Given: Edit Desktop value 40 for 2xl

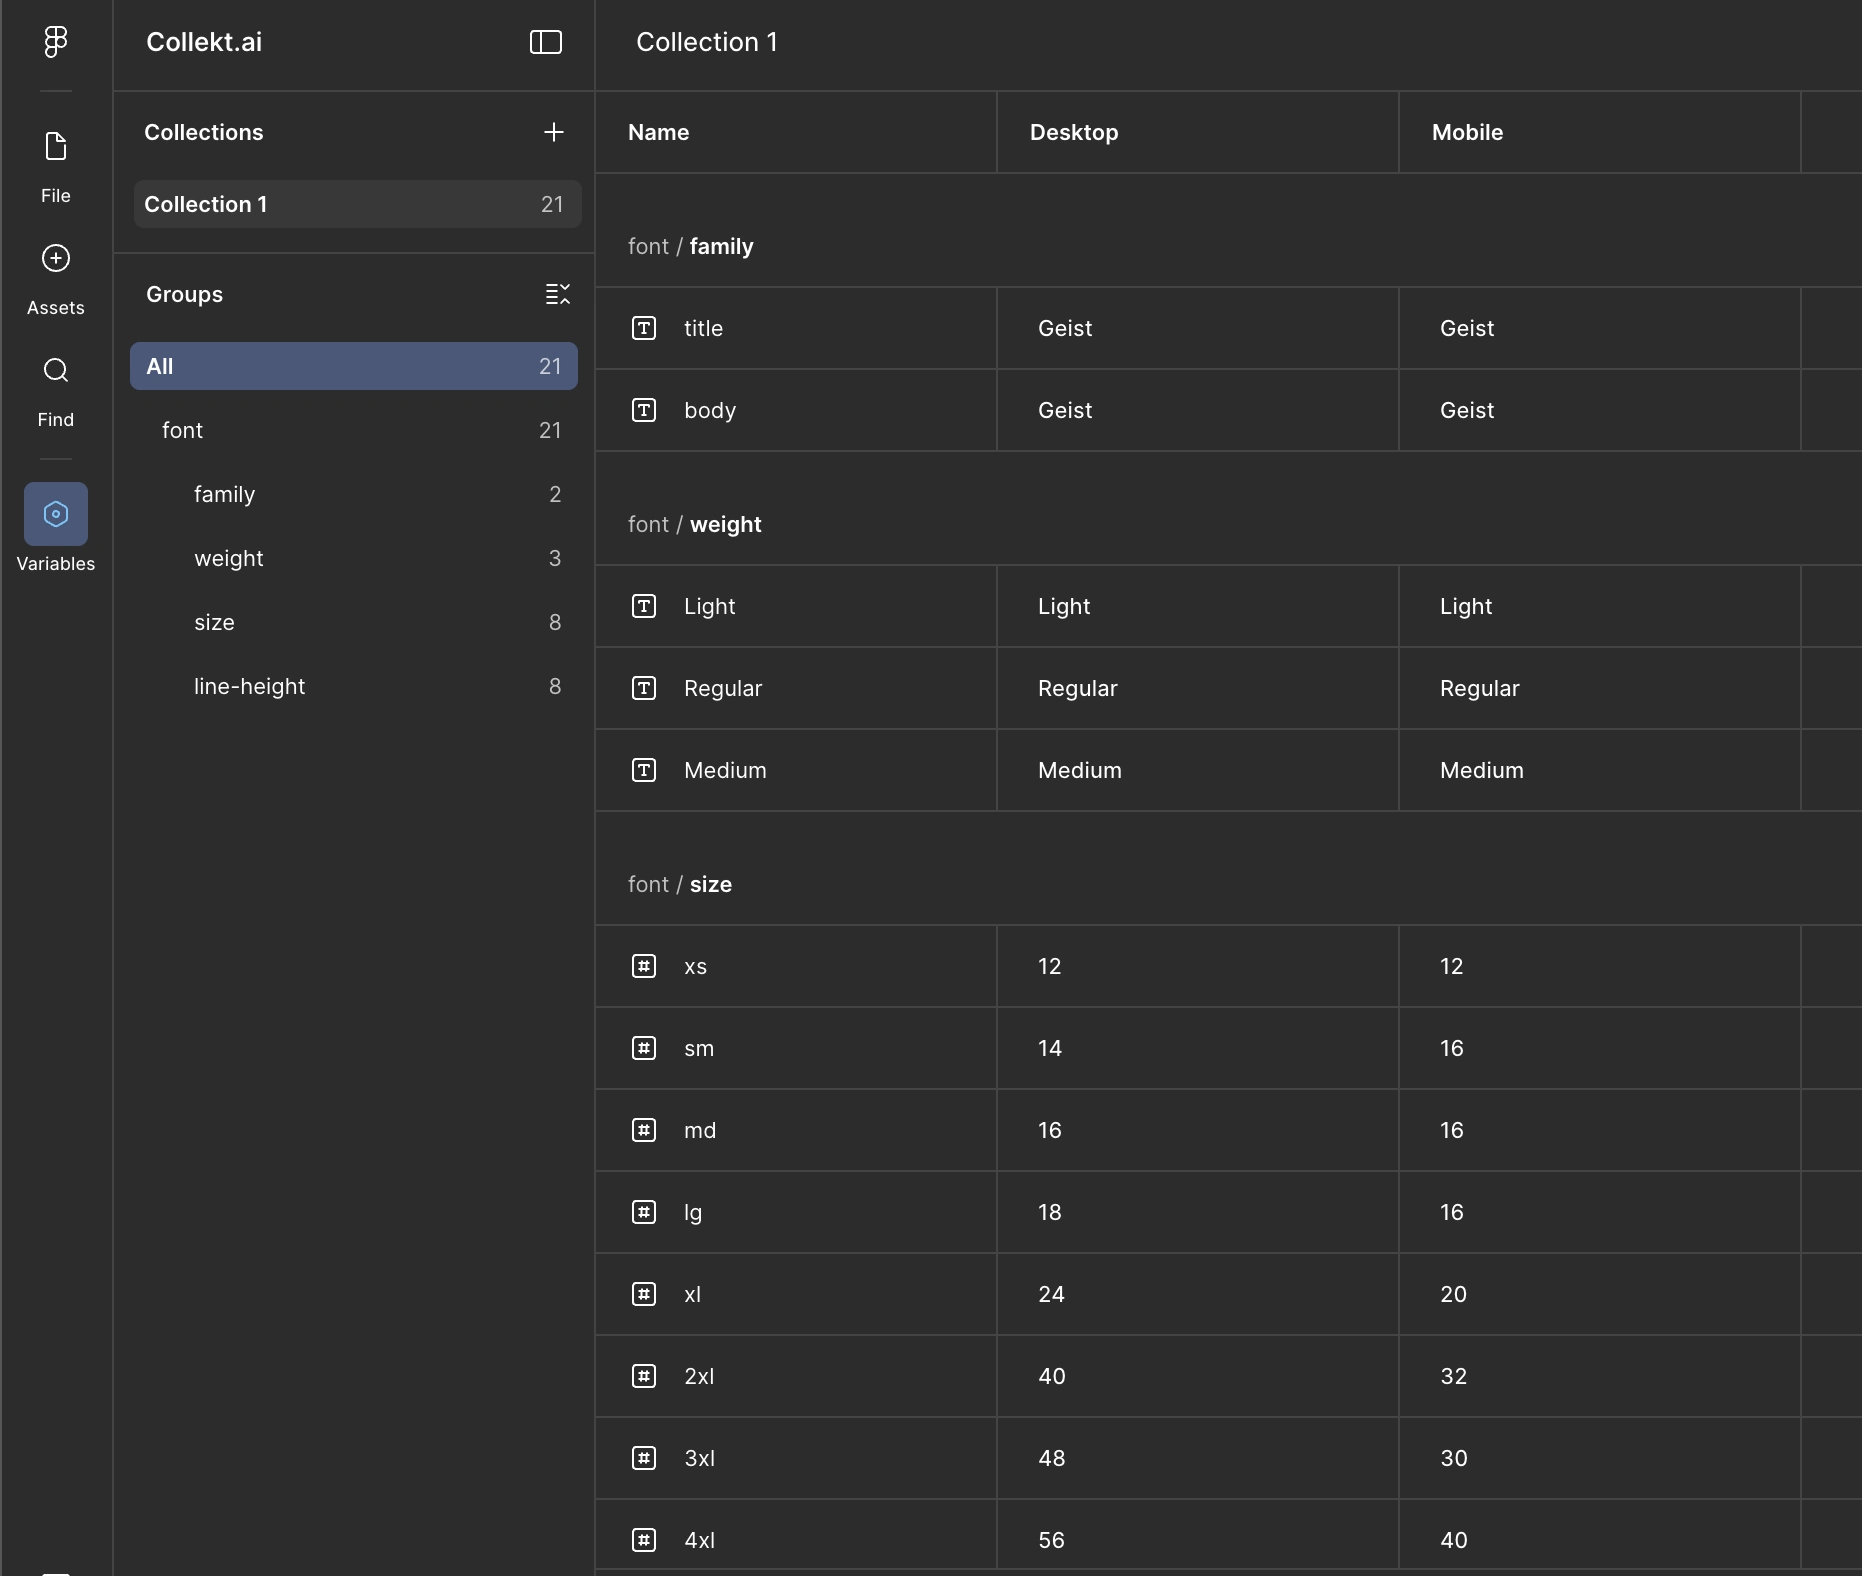Looking at the screenshot, I should pyautogui.click(x=1052, y=1376).
